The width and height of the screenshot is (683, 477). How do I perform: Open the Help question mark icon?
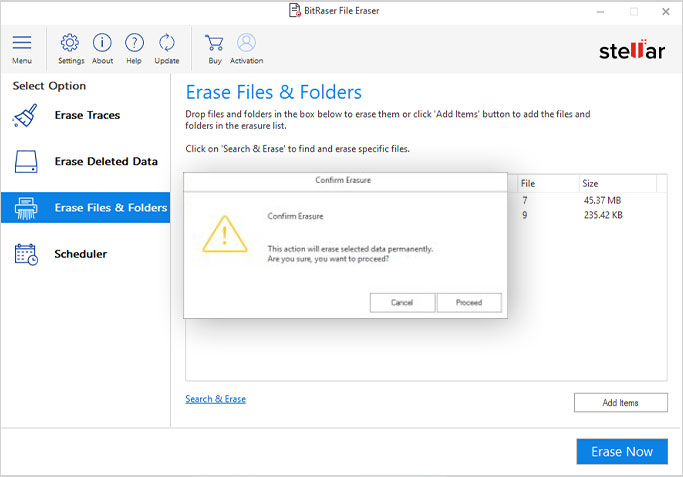click(x=134, y=42)
